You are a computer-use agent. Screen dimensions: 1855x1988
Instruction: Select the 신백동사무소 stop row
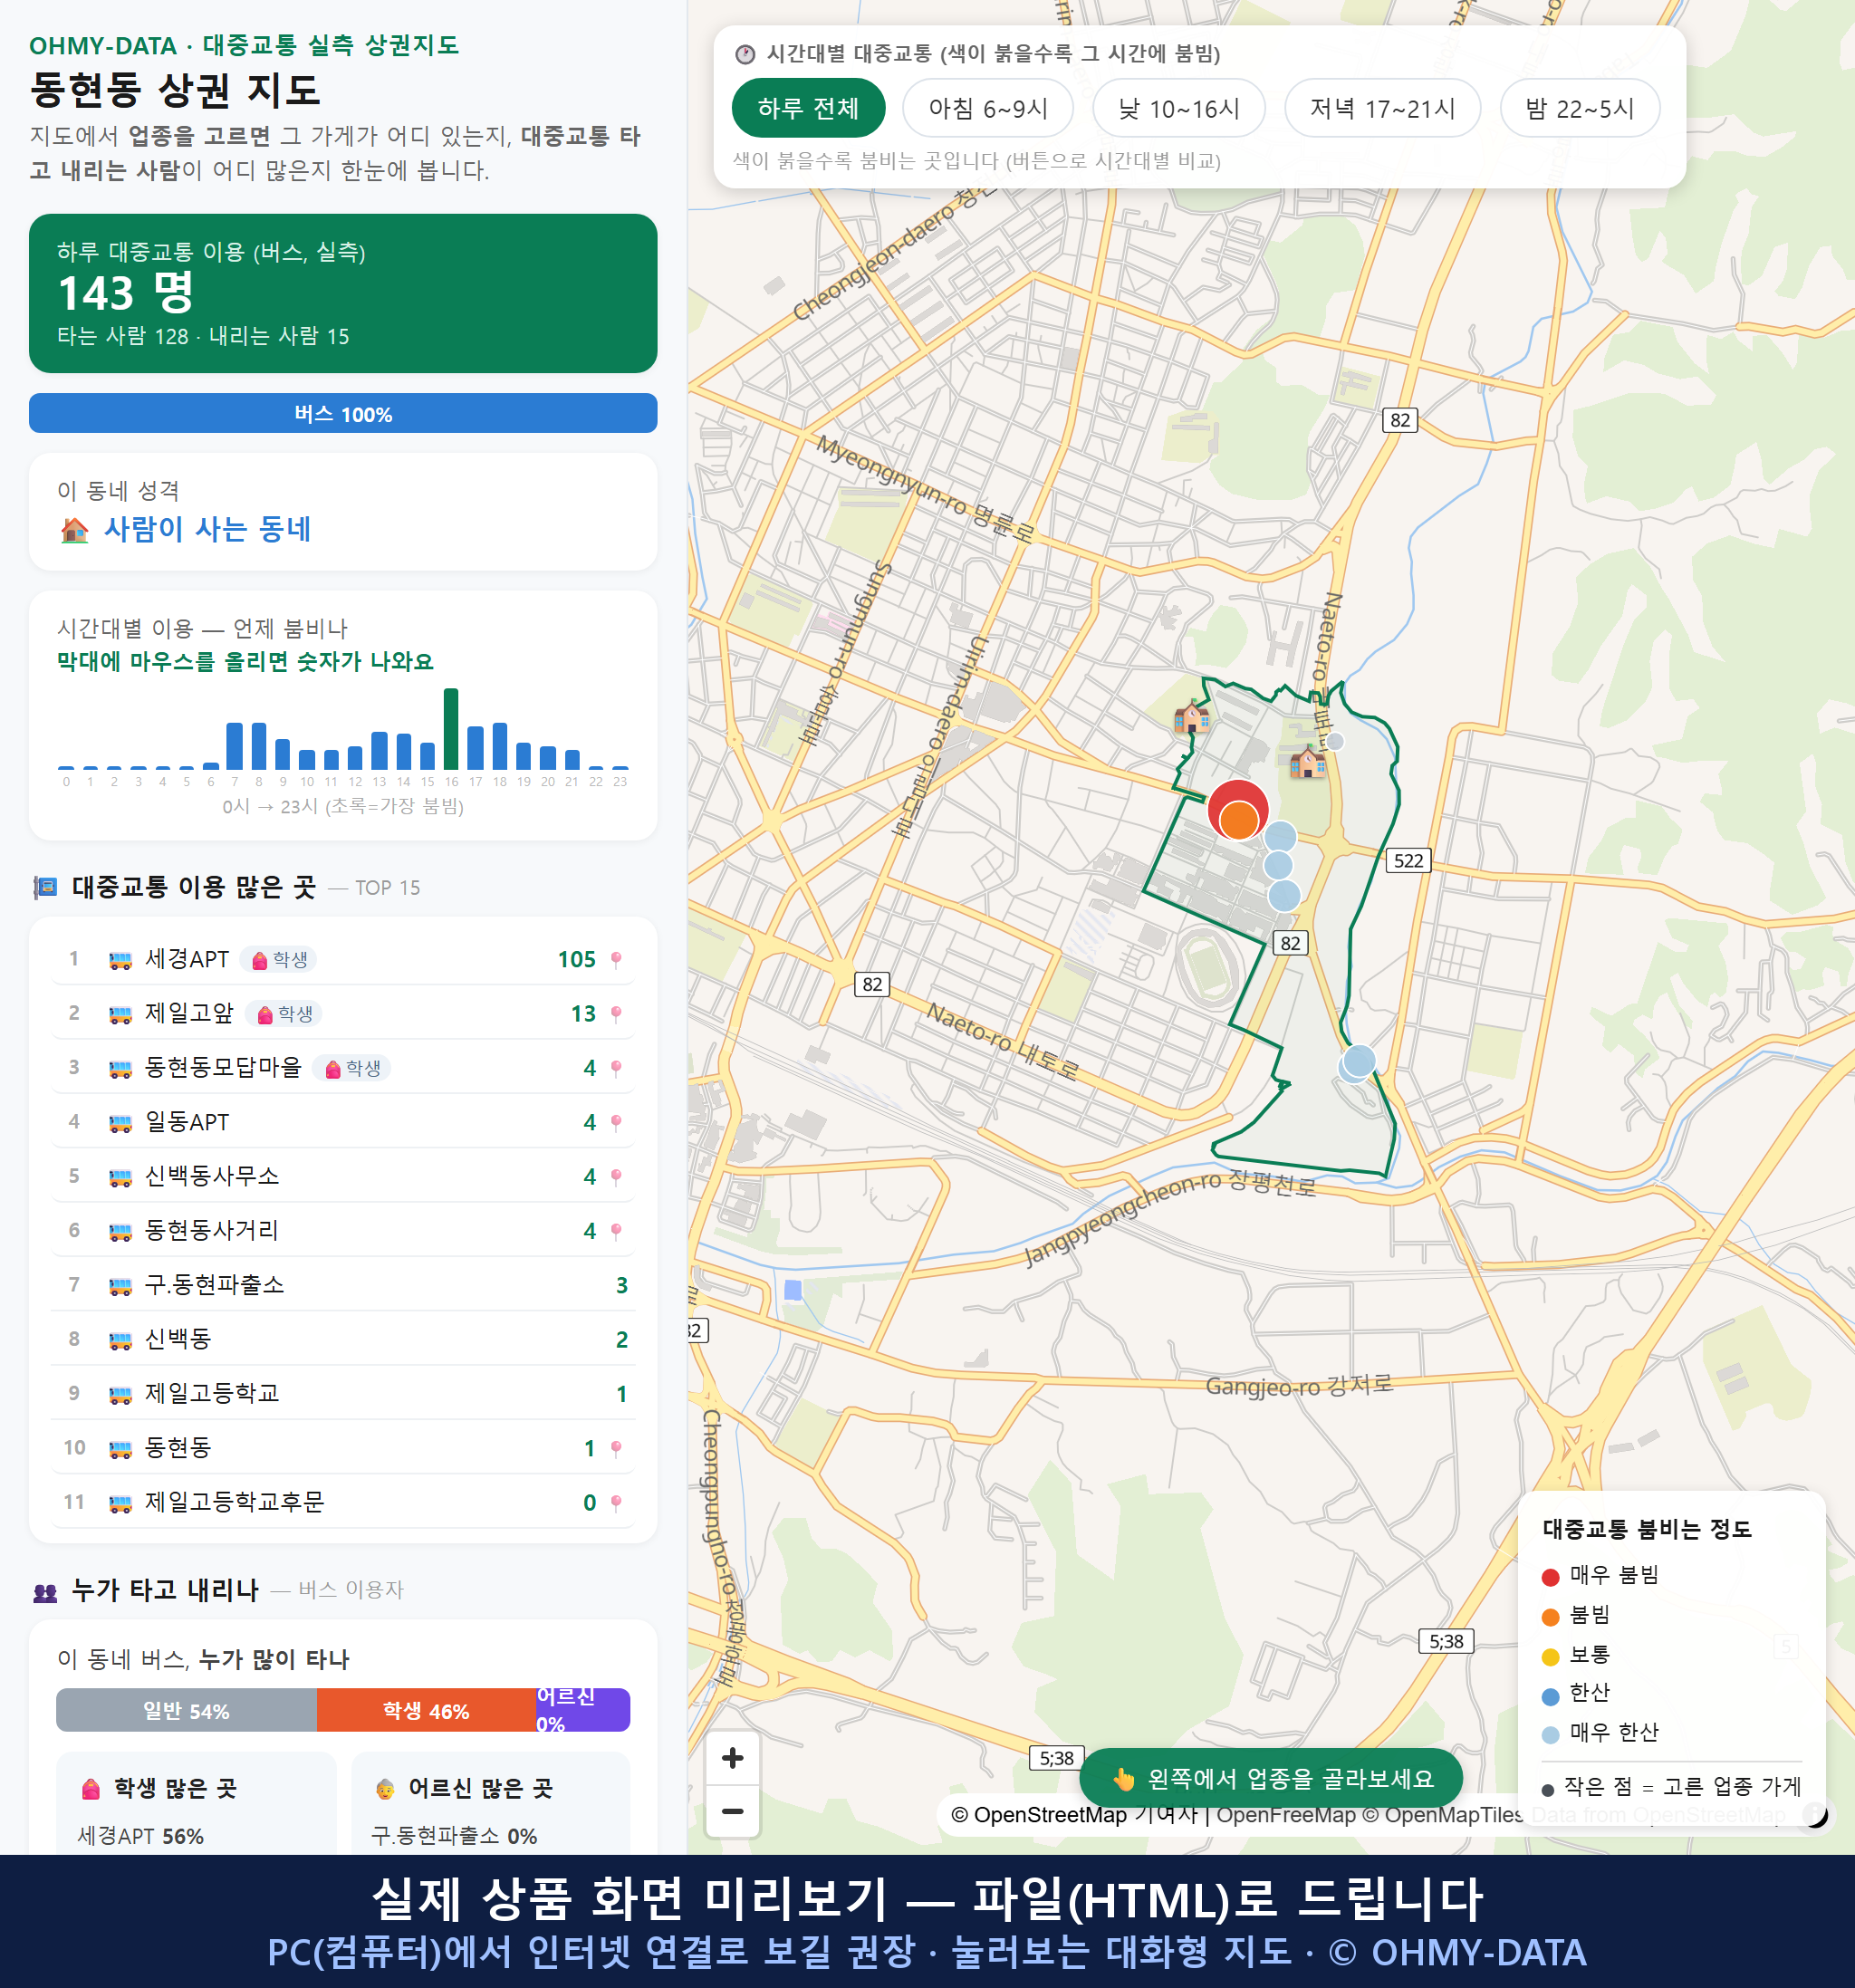tap(343, 1177)
